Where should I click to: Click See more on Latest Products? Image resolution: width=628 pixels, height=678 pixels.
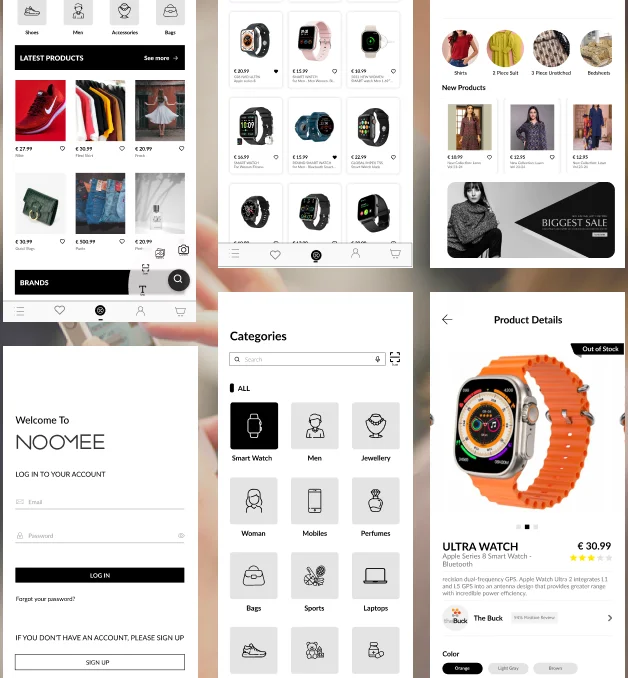[161, 58]
